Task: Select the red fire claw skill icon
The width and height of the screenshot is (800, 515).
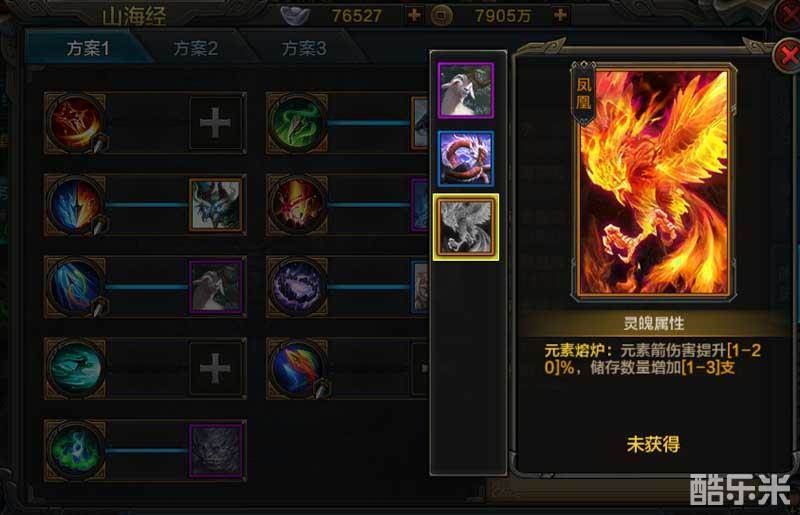Action: 75,123
